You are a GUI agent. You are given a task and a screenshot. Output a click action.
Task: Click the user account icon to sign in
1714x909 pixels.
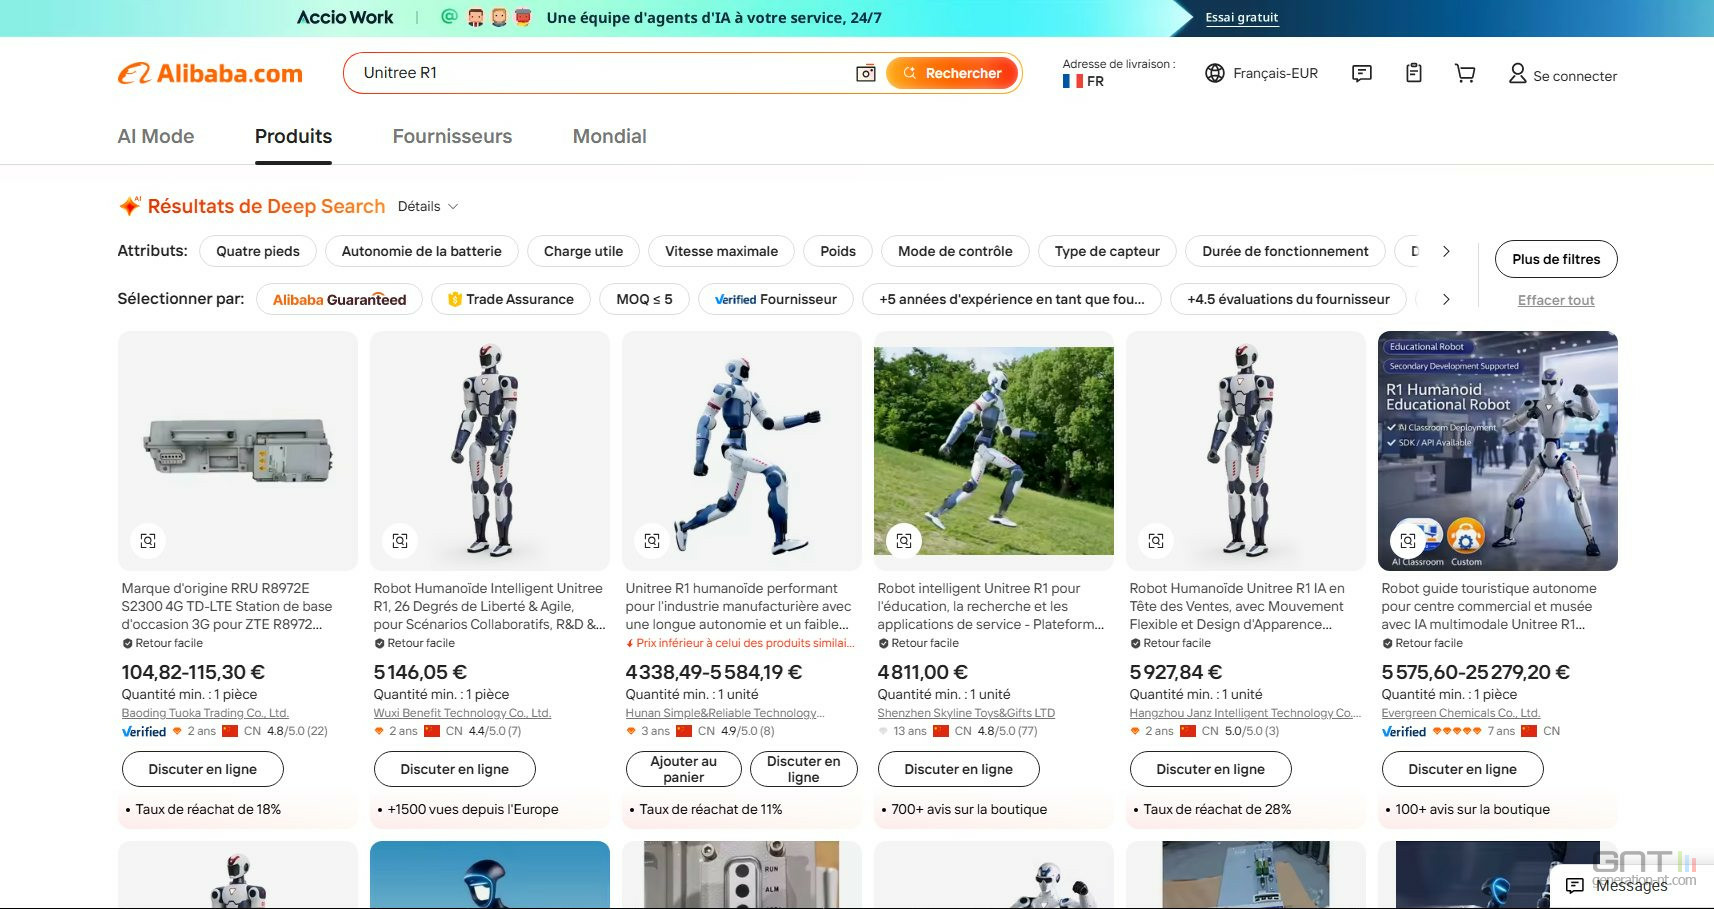coord(1517,74)
